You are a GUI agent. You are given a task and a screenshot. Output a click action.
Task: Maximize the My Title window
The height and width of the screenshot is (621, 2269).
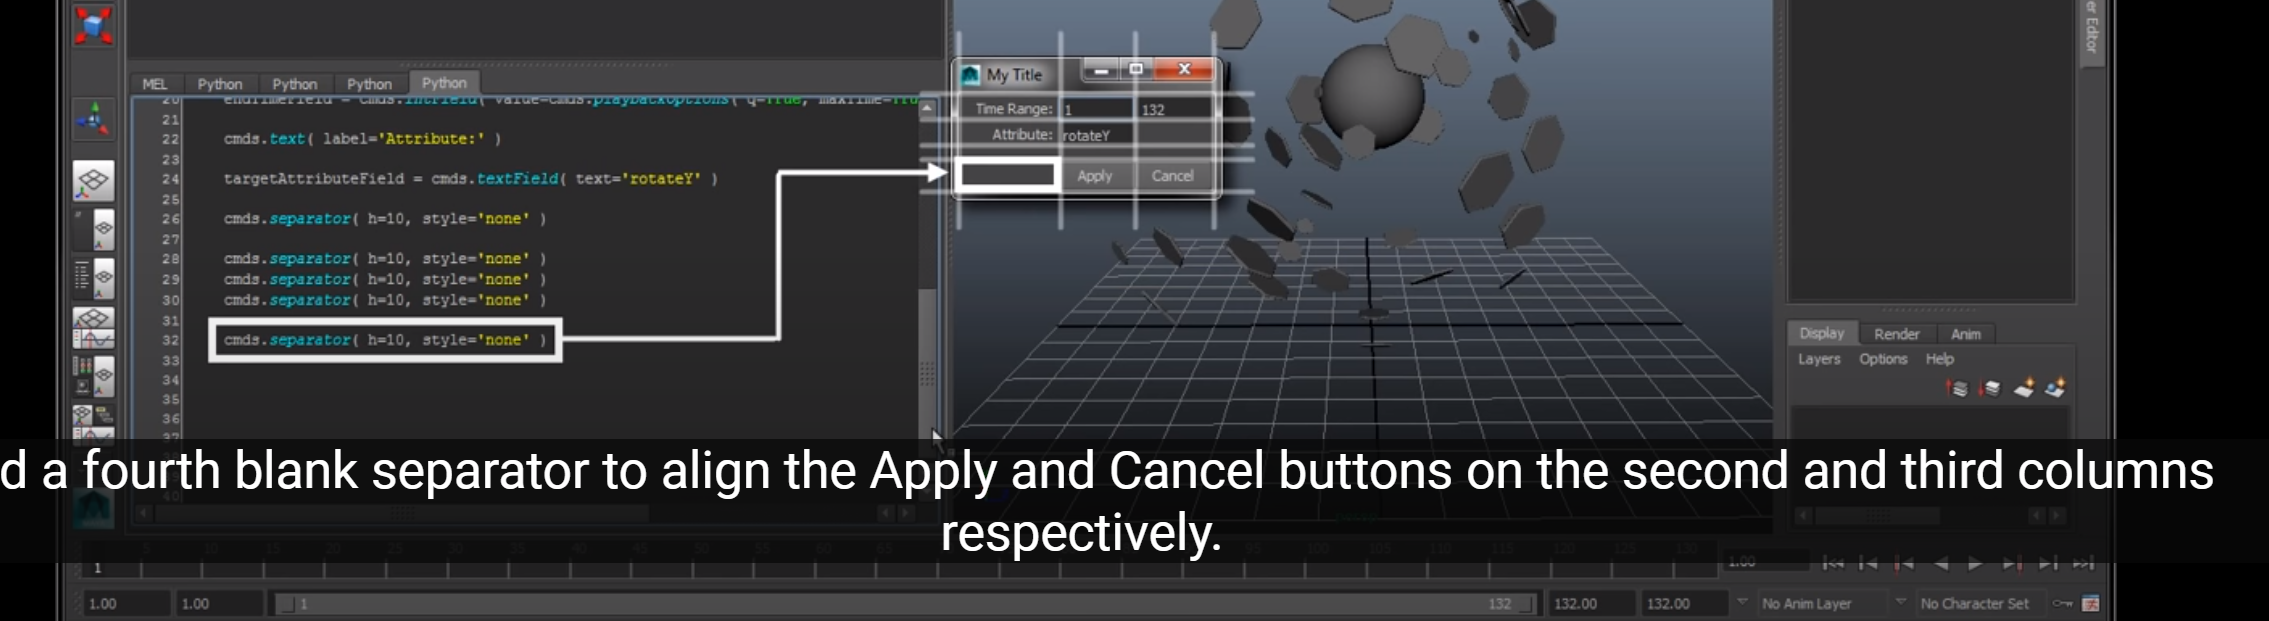click(1136, 70)
